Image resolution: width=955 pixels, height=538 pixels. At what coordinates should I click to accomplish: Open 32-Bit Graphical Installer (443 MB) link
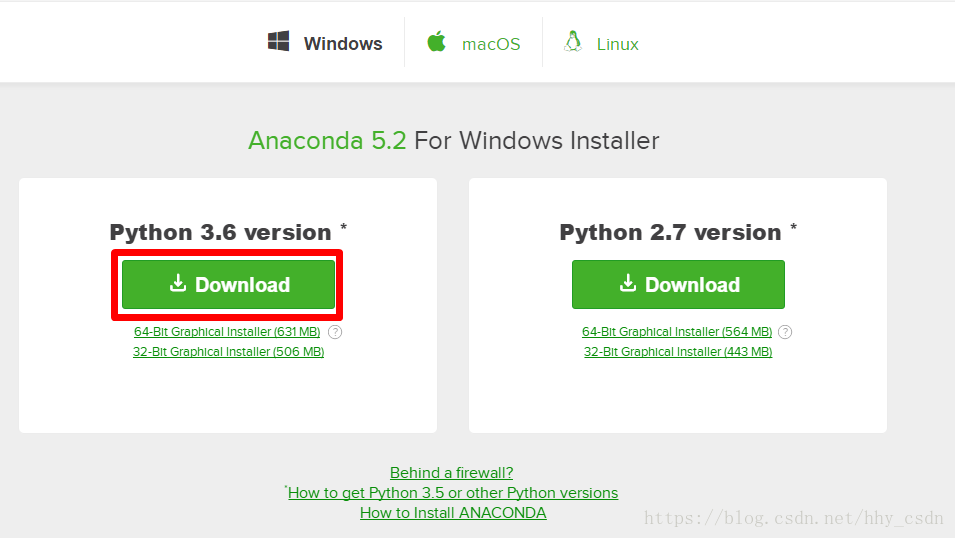coord(678,352)
